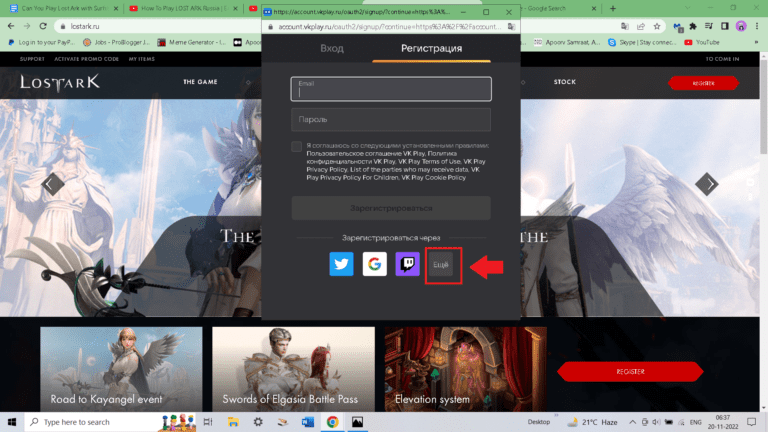Expand more sign-up options with Ещё button
Screen dimensions: 768x432
click(442, 265)
